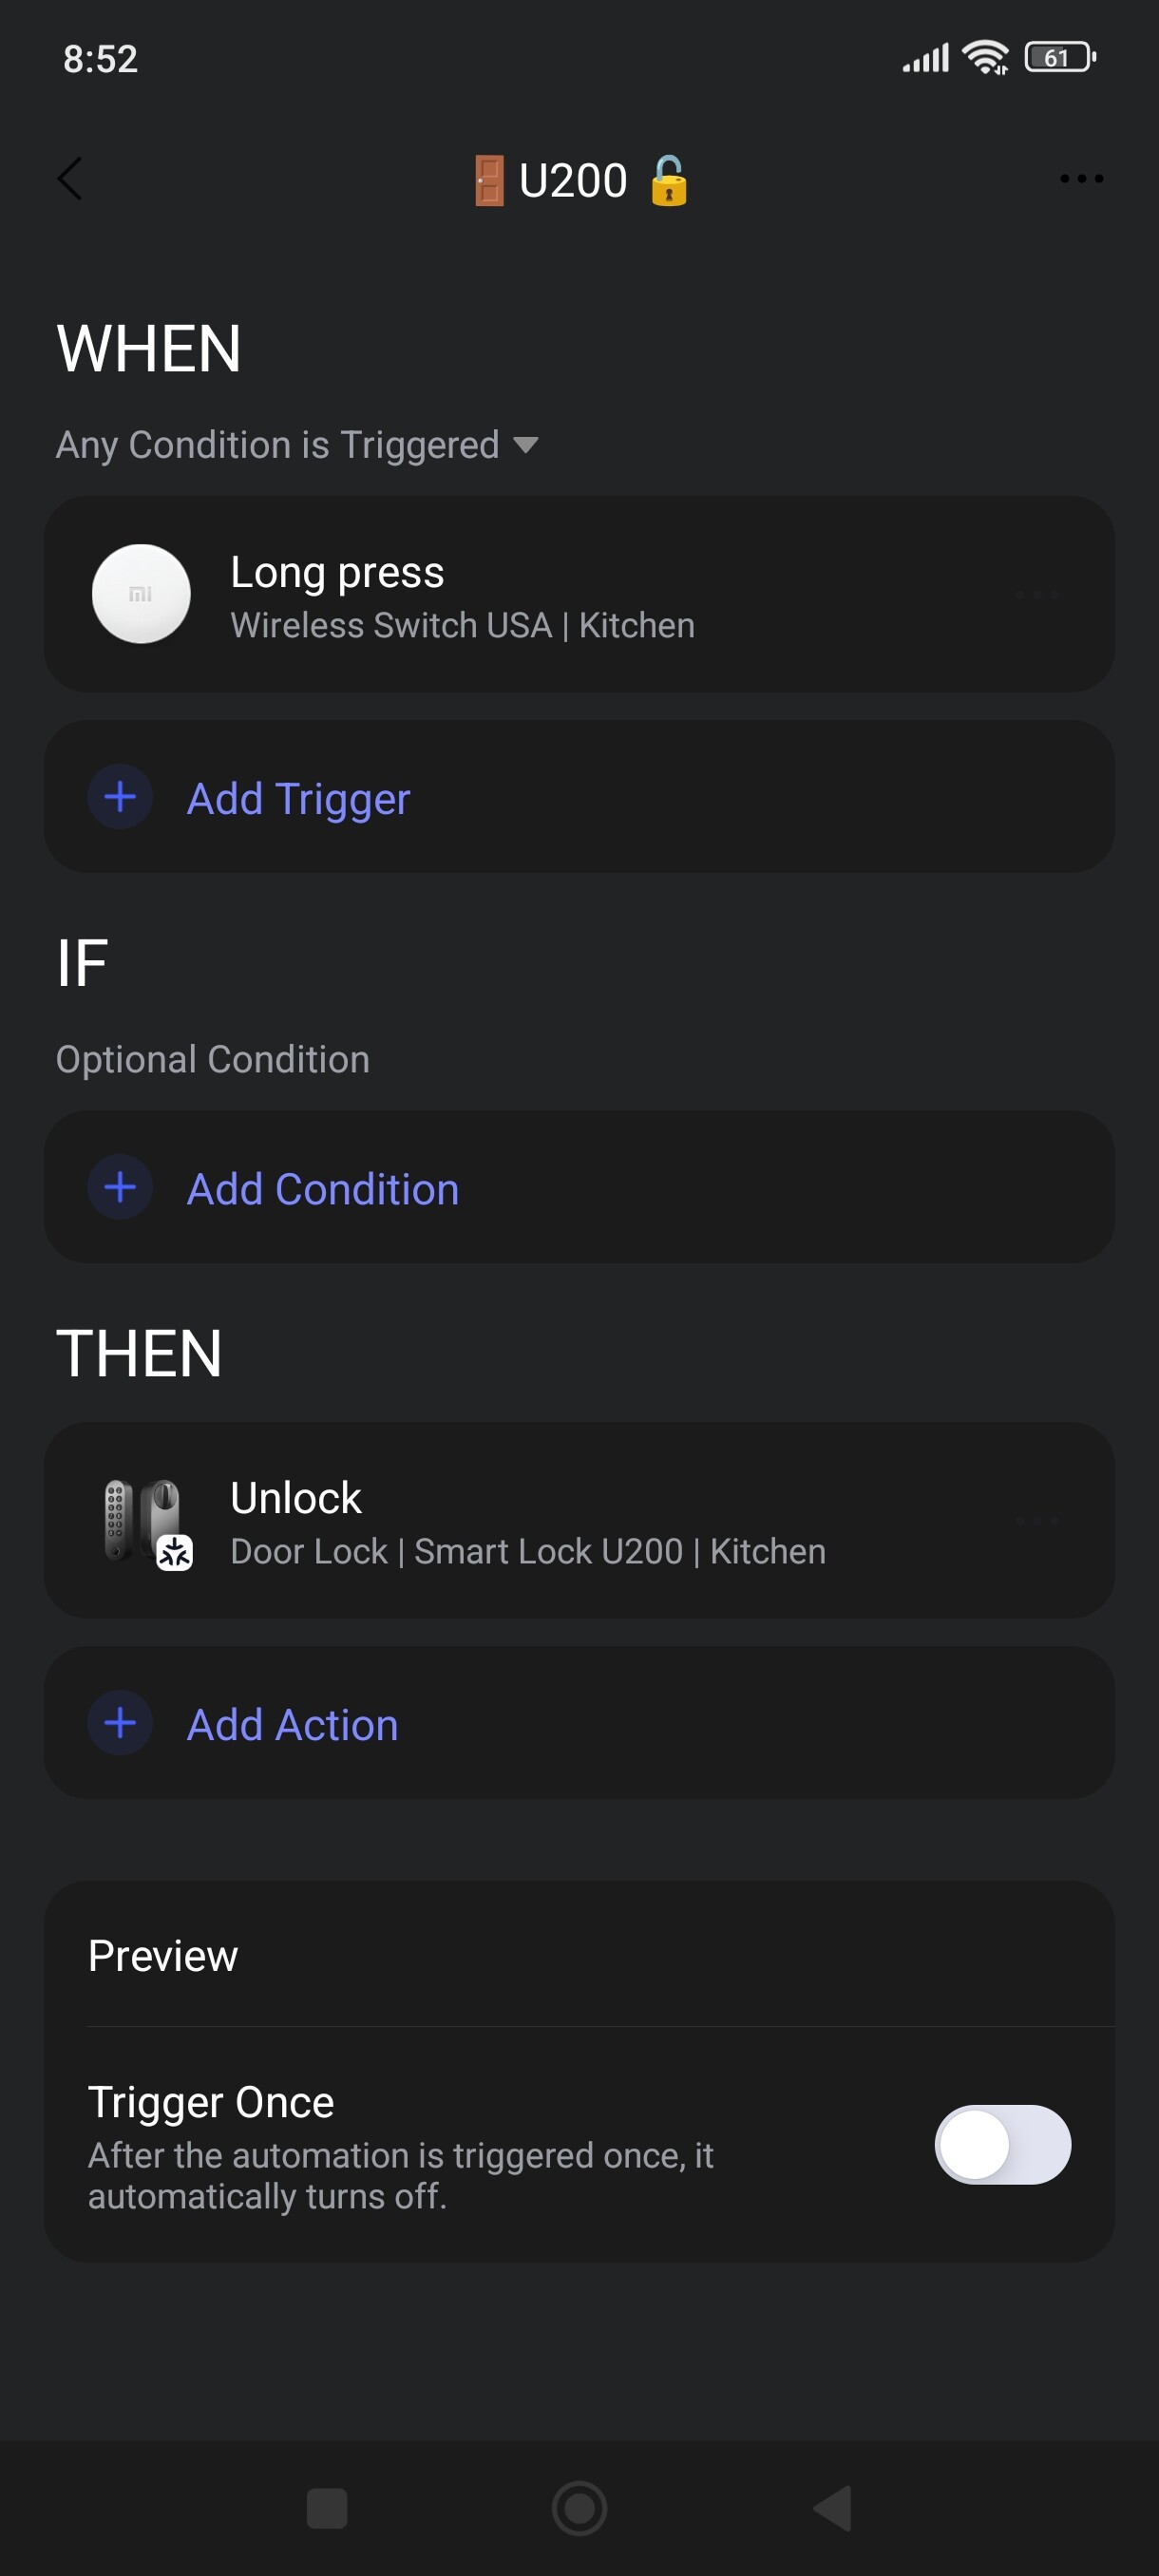Image resolution: width=1159 pixels, height=2576 pixels.
Task: Toggle the Trigger Once switch
Action: pyautogui.click(x=1002, y=2144)
